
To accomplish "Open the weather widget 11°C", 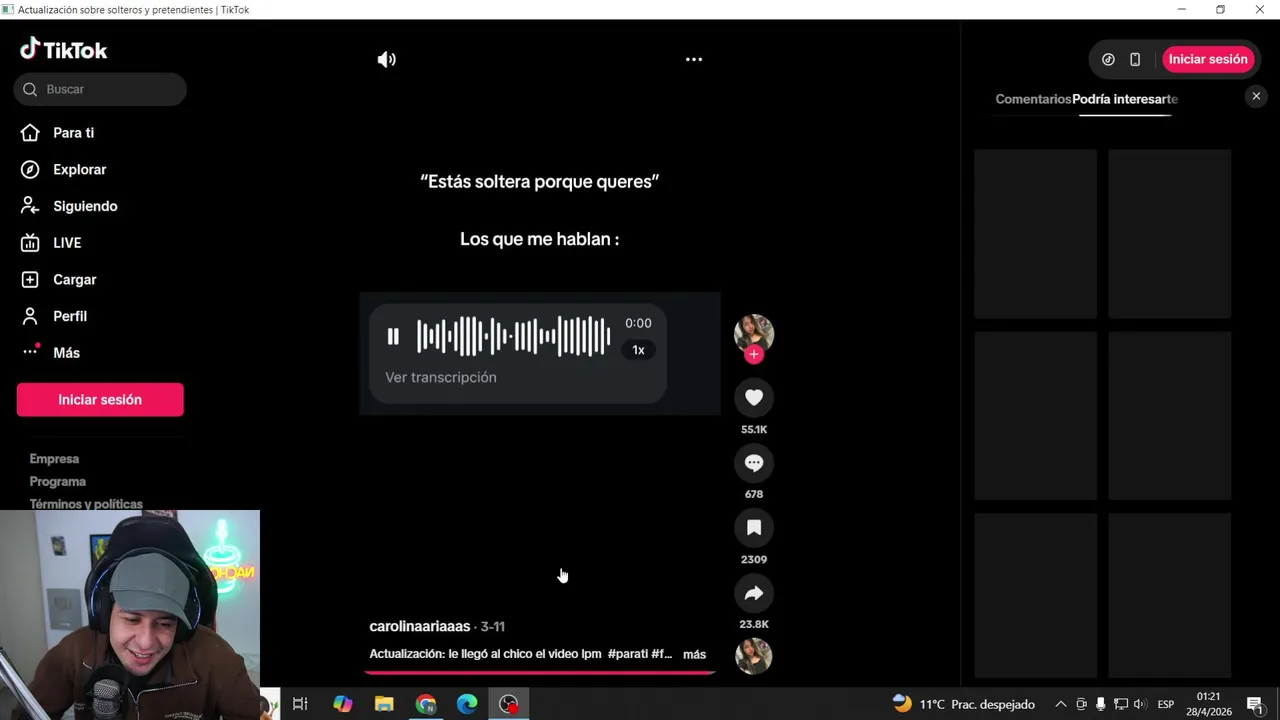I will pos(964,704).
